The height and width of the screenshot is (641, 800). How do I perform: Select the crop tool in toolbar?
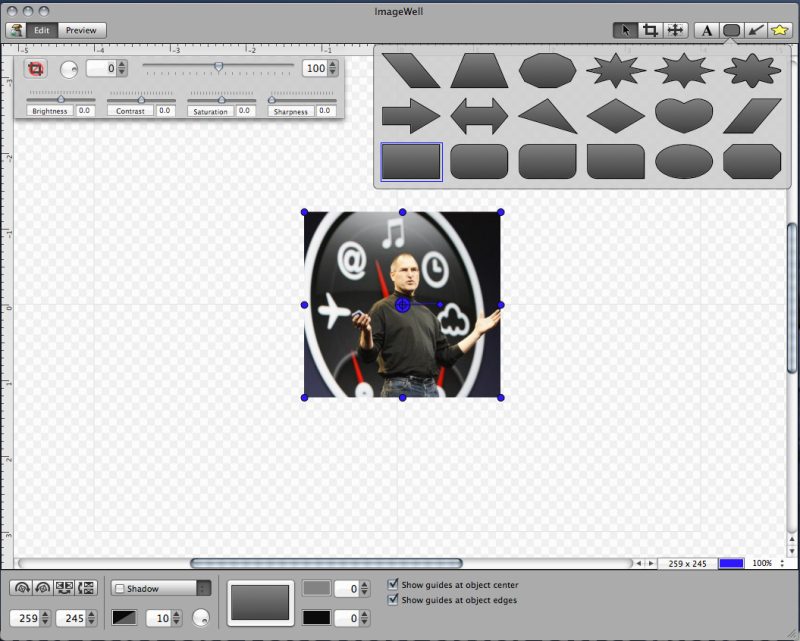[x=649, y=30]
